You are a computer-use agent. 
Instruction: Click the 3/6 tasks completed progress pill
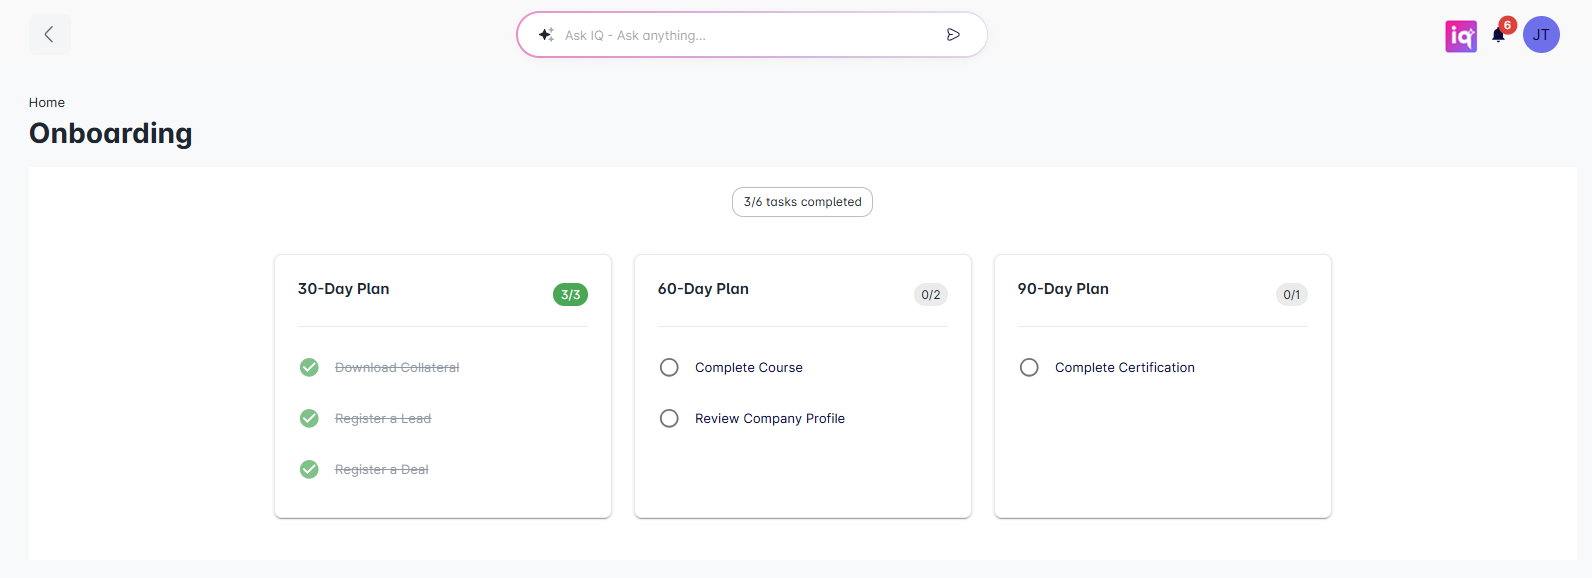point(802,202)
